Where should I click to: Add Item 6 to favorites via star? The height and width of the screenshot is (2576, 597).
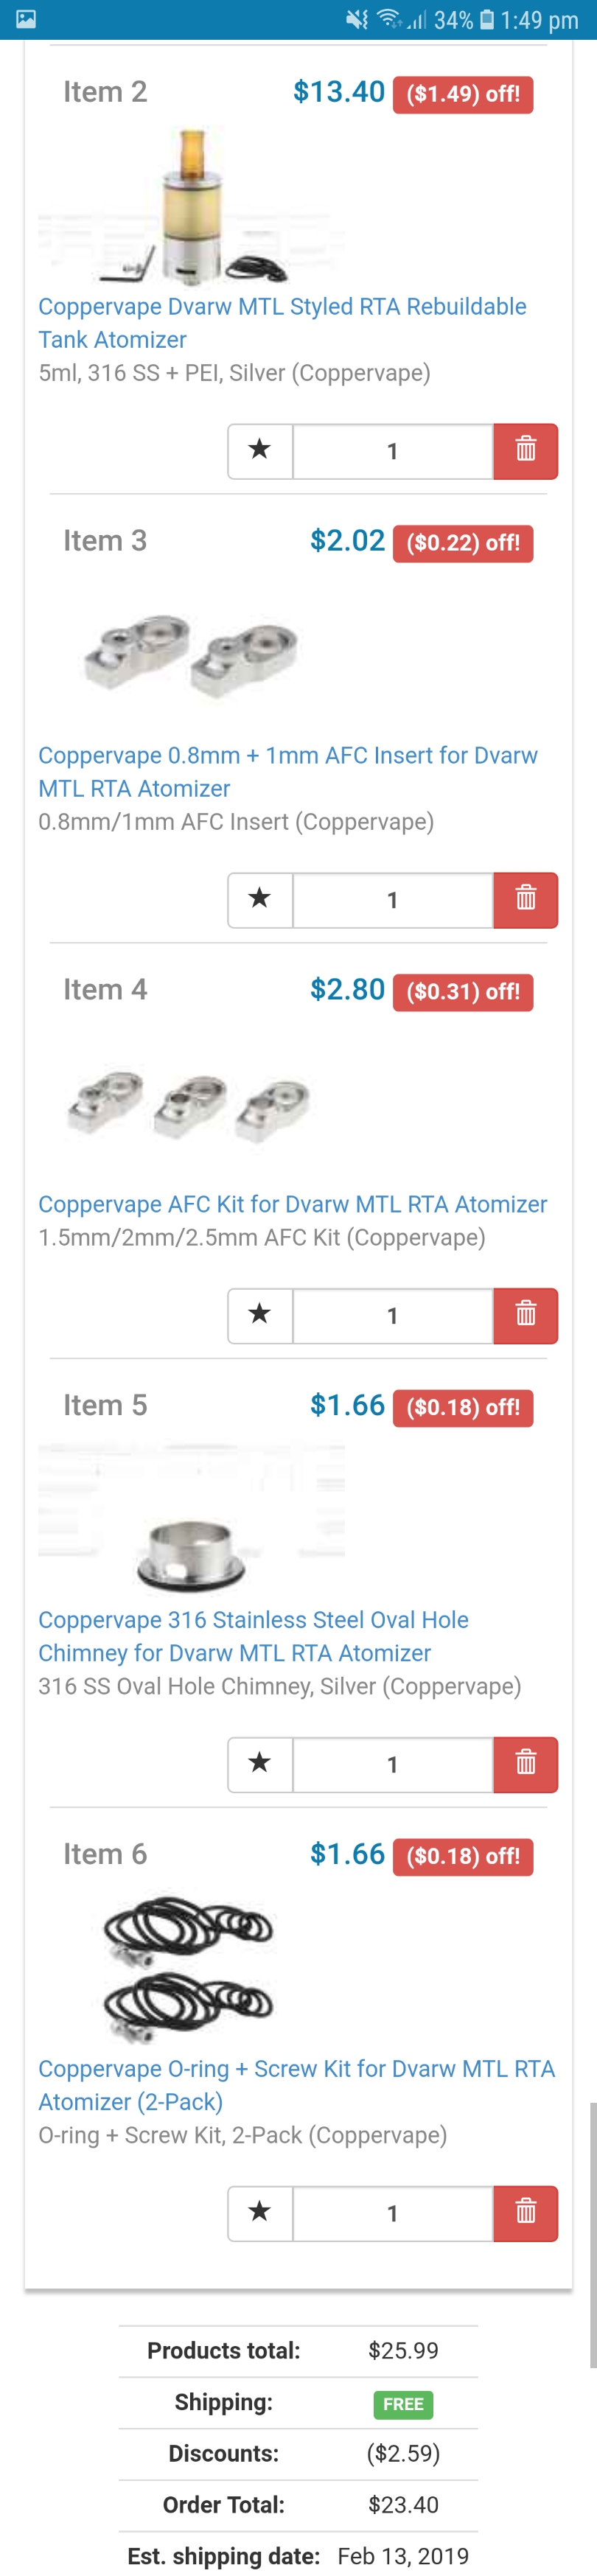pos(260,2213)
